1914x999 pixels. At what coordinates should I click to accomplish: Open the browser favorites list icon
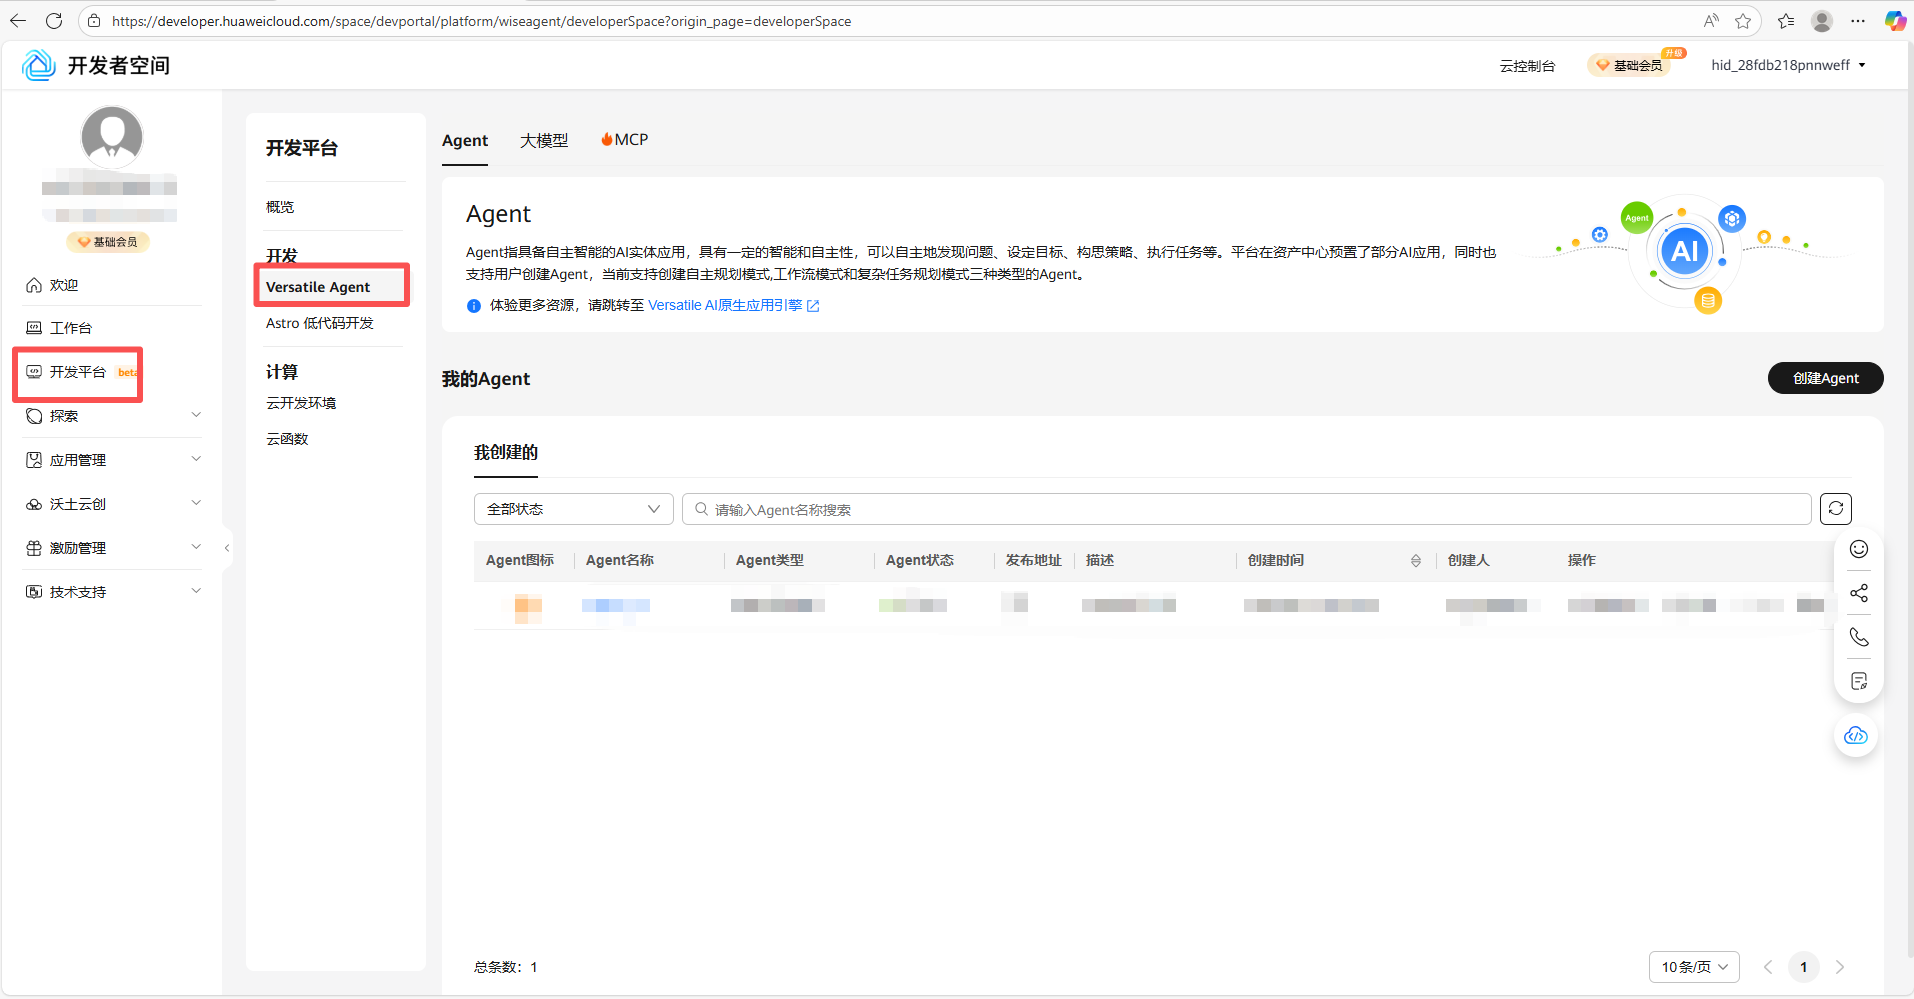click(1786, 21)
